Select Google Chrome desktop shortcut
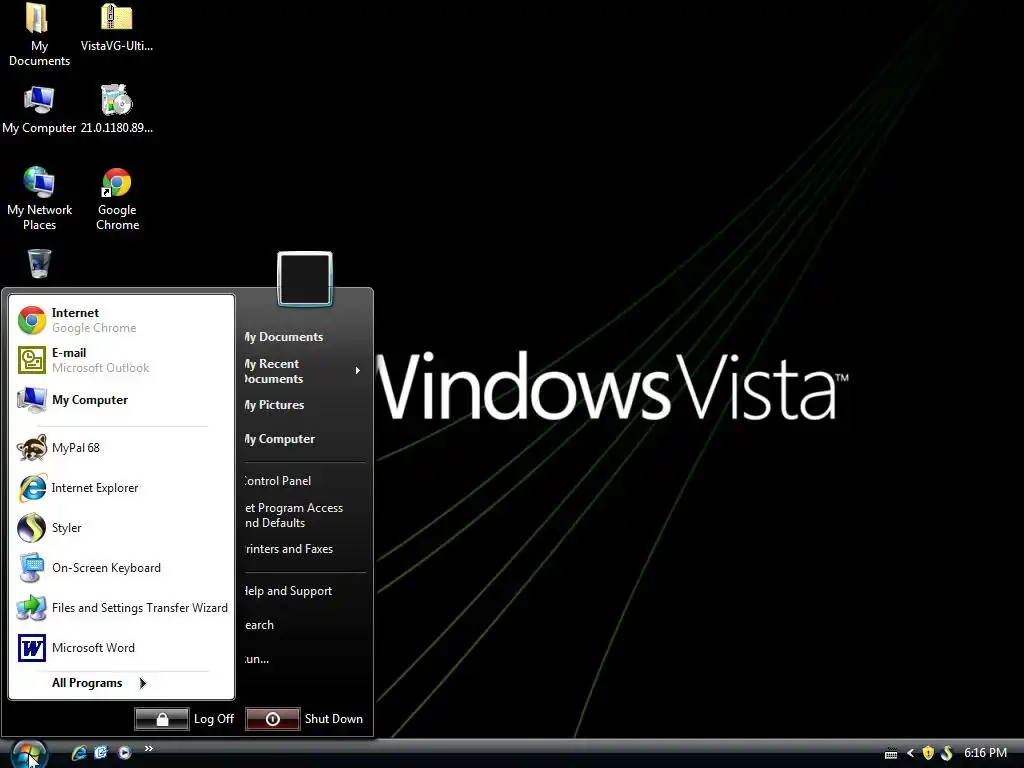Screen dimensions: 1024x768 (117, 199)
